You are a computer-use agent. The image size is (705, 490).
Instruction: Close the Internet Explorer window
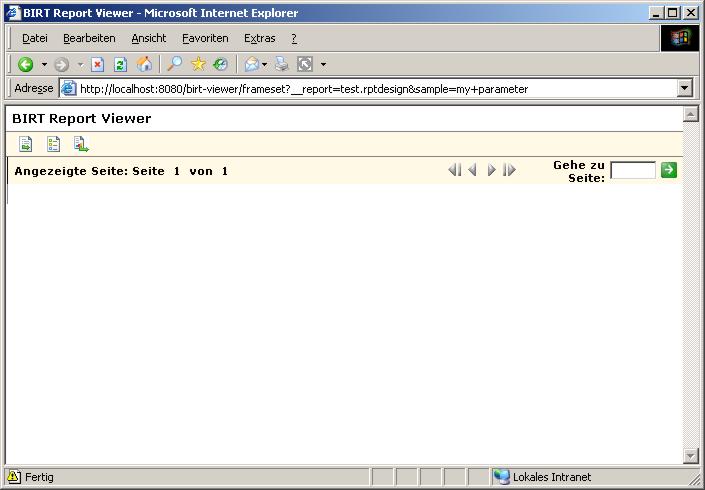691,13
